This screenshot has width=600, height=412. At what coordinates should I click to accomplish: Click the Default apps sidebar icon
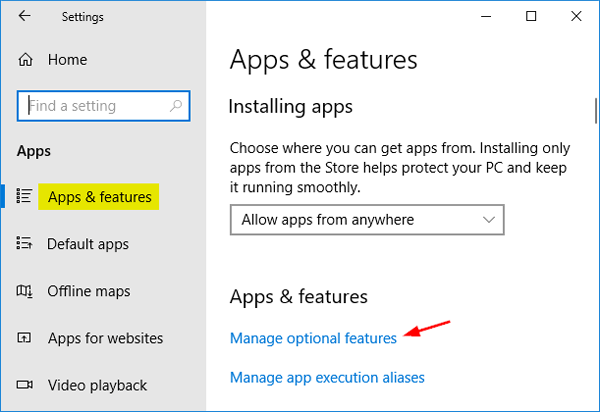pos(26,244)
